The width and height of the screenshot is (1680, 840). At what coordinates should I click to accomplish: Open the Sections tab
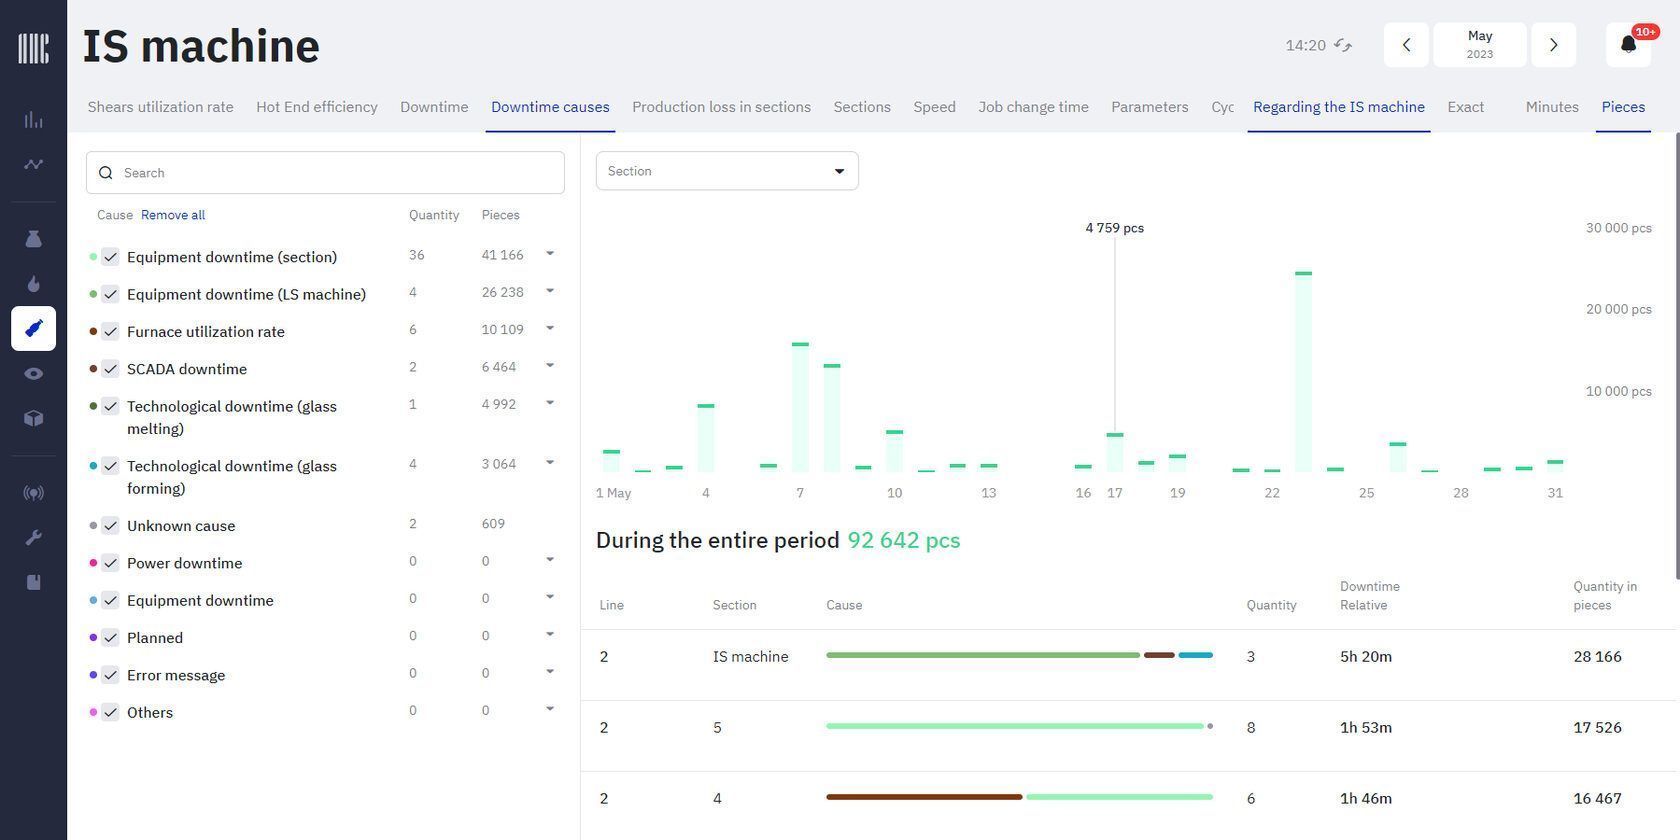pyautogui.click(x=862, y=107)
